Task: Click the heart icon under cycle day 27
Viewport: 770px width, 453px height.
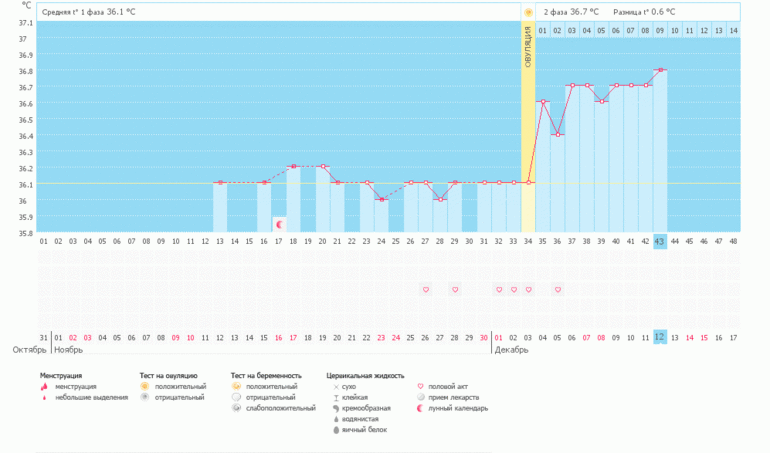Action: pos(426,290)
